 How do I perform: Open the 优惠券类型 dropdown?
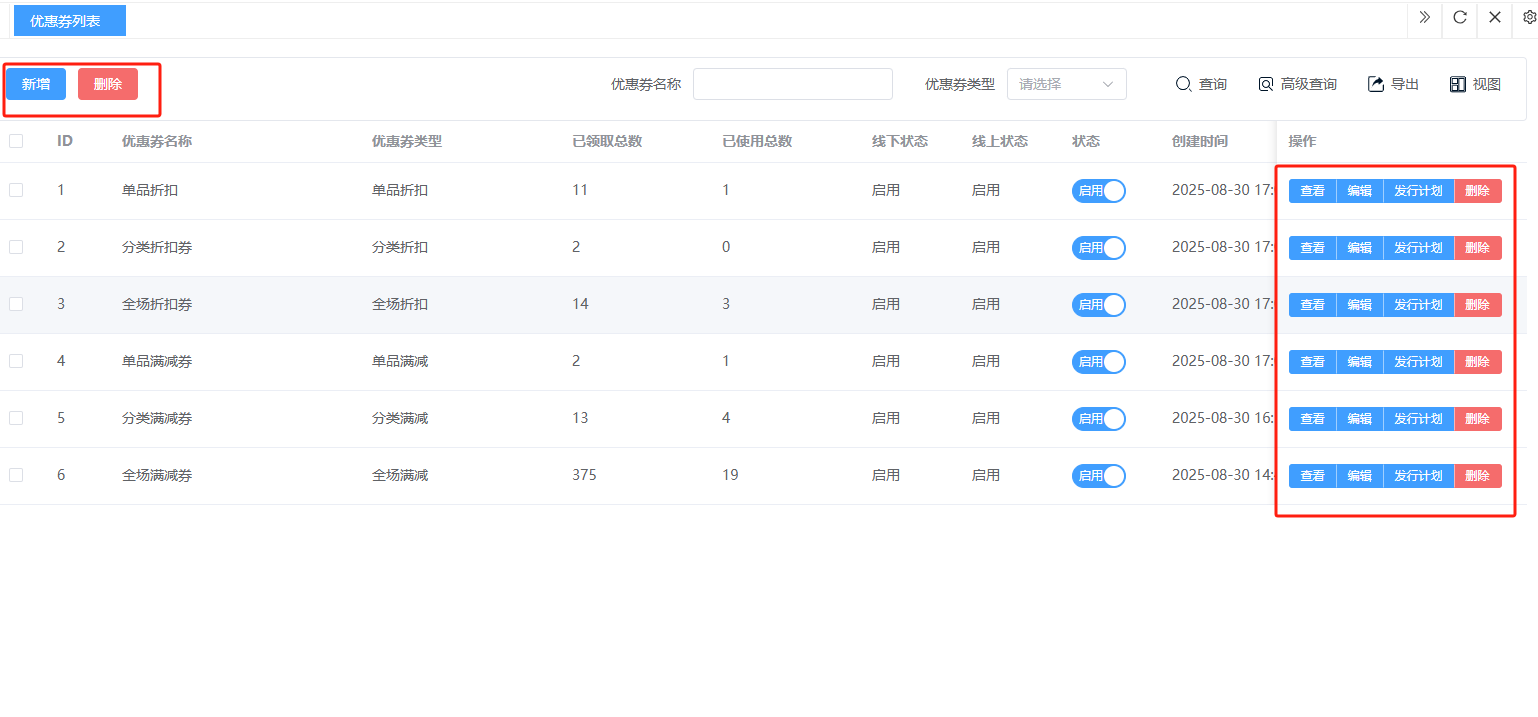click(x=1066, y=85)
